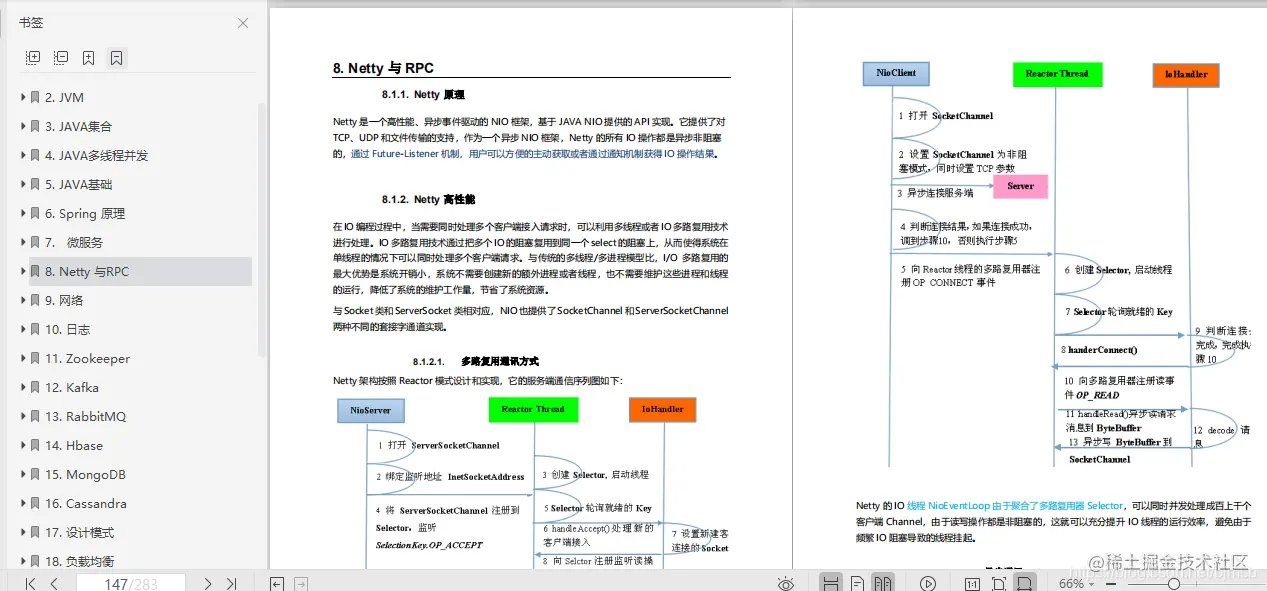Open the "17. 设计模式" chapter
This screenshot has height=591, width=1267.
click(x=78, y=532)
